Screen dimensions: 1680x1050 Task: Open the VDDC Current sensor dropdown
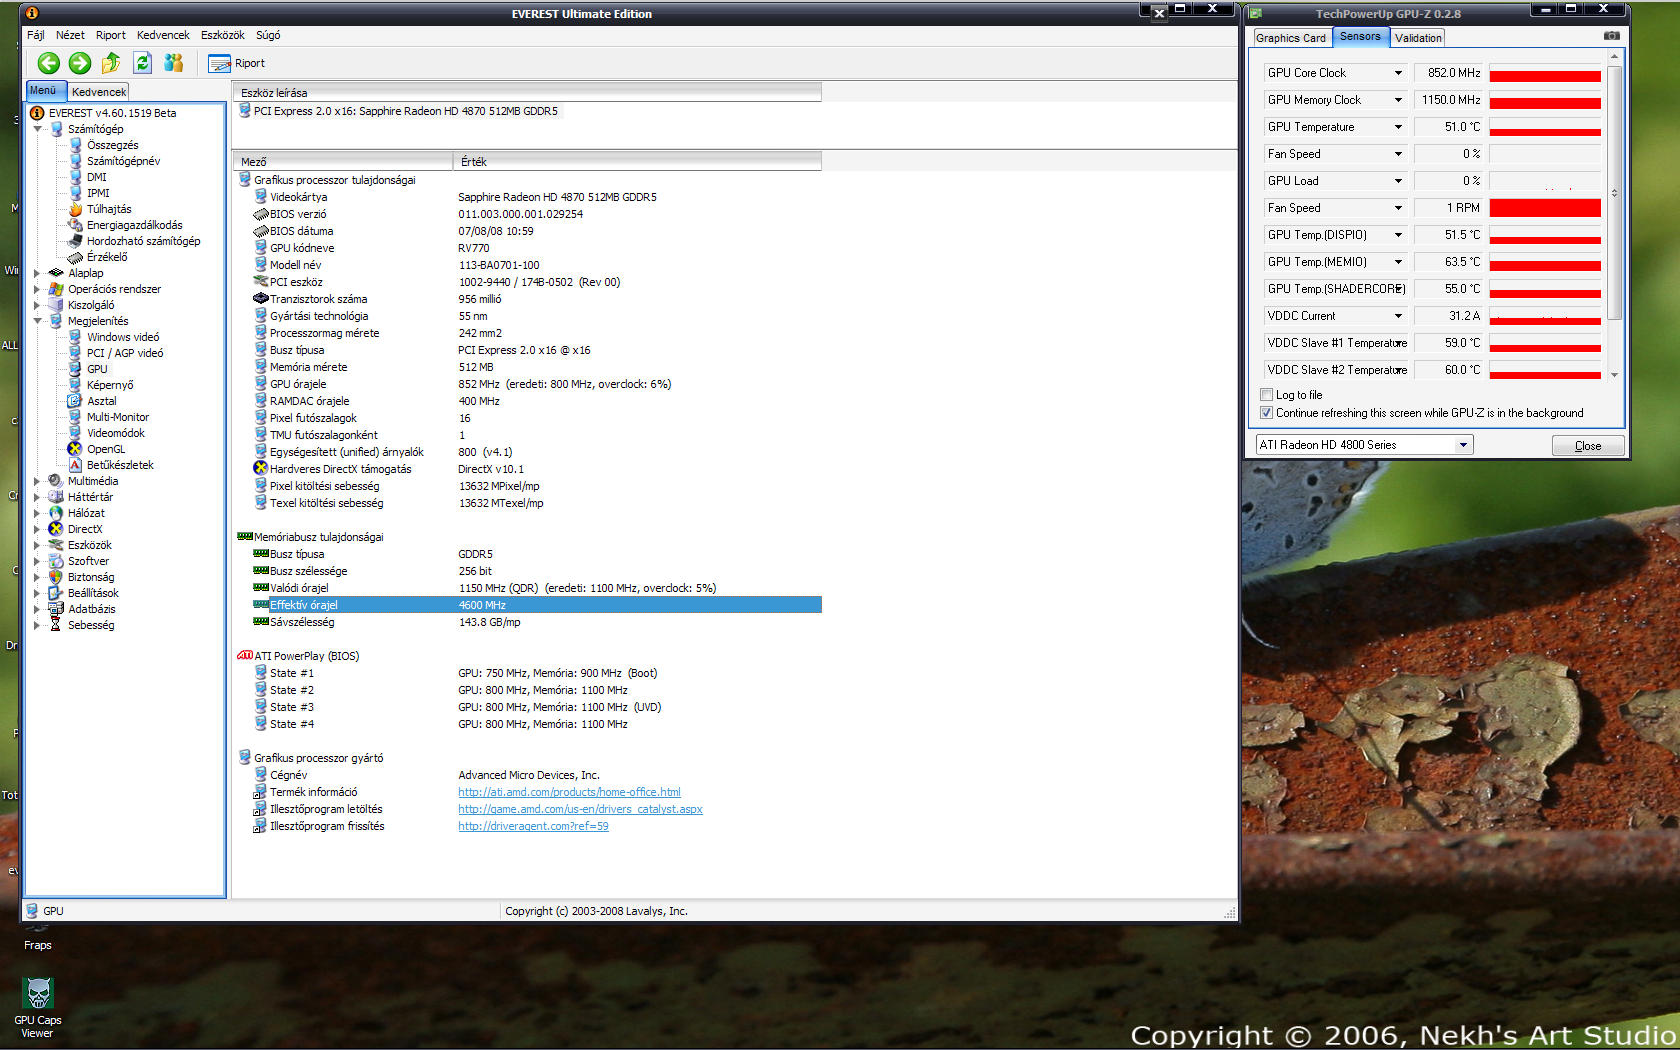pyautogui.click(x=1398, y=316)
